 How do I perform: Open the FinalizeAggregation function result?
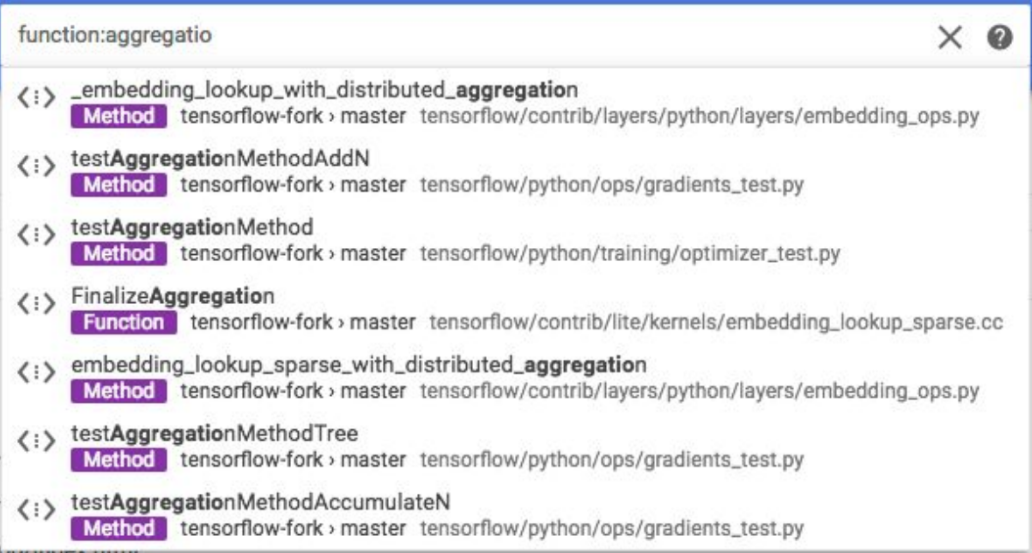click(173, 296)
